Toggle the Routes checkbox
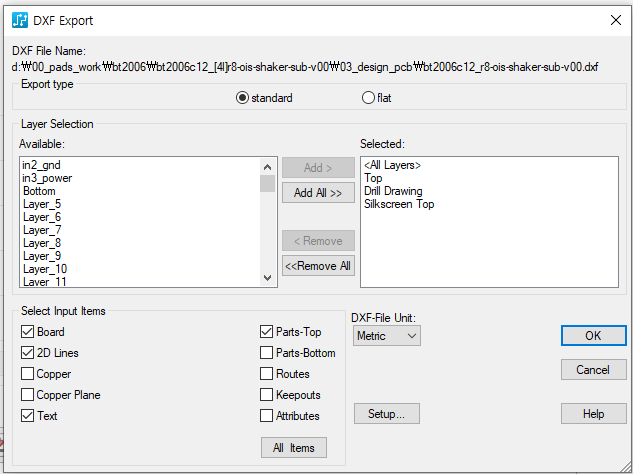The image size is (633, 474). point(267,374)
